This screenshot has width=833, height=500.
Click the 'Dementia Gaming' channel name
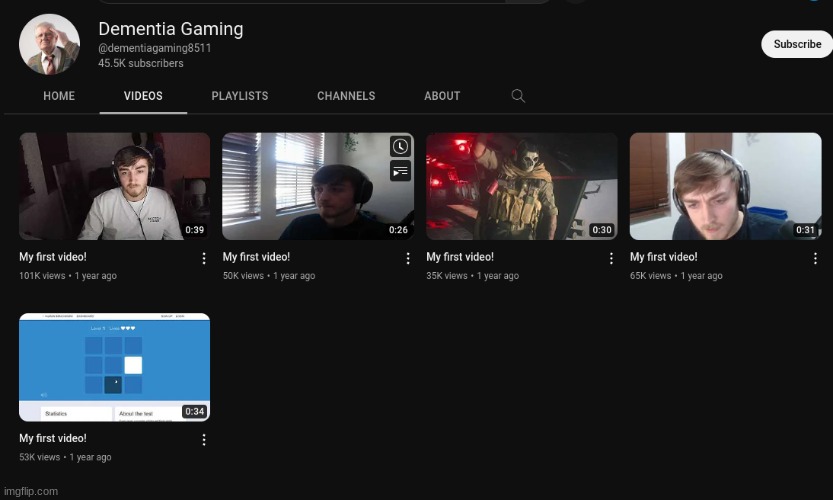coord(171,29)
